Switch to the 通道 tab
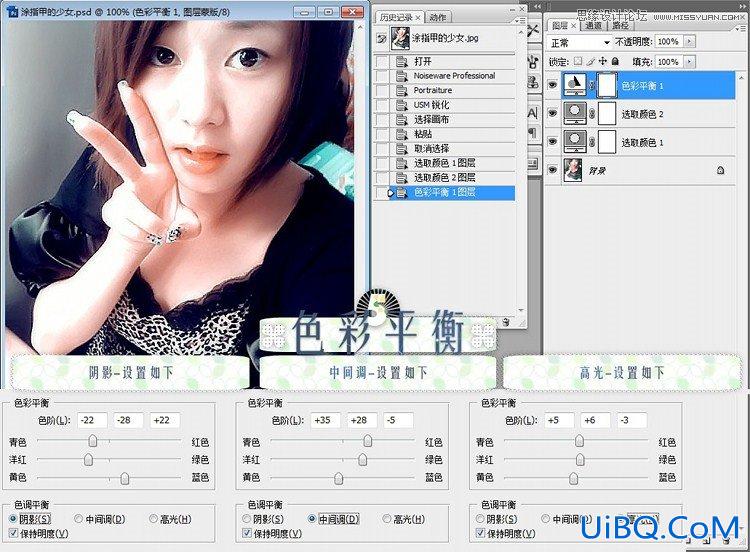The width and height of the screenshot is (750, 552). point(593,25)
